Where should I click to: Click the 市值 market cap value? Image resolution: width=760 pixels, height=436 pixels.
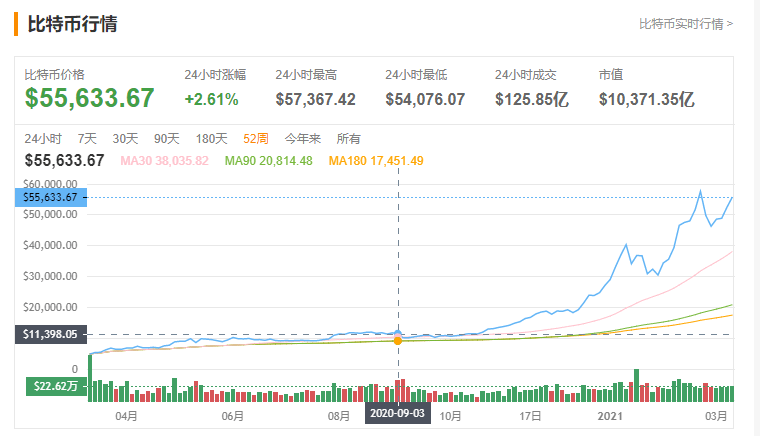pyautogui.click(x=646, y=99)
